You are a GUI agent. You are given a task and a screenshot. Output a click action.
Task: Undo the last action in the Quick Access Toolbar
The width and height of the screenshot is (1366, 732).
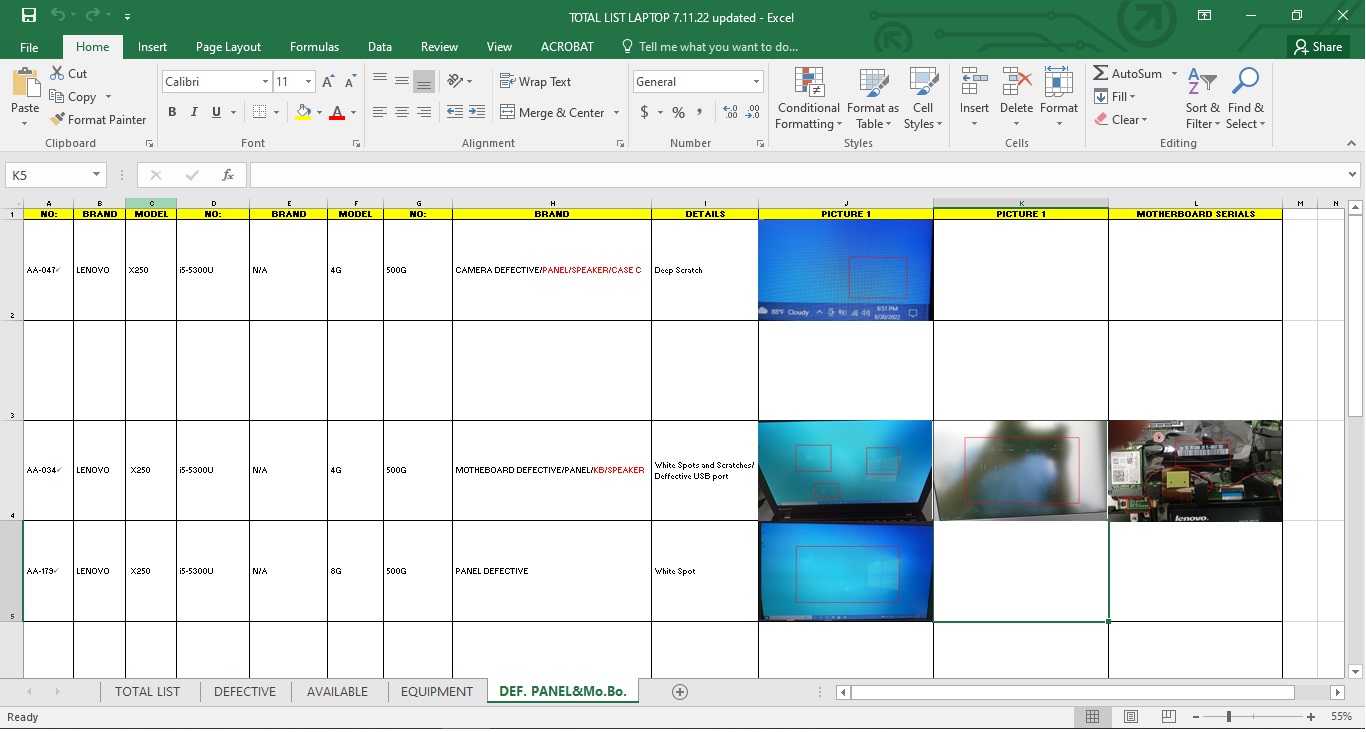pyautogui.click(x=58, y=16)
